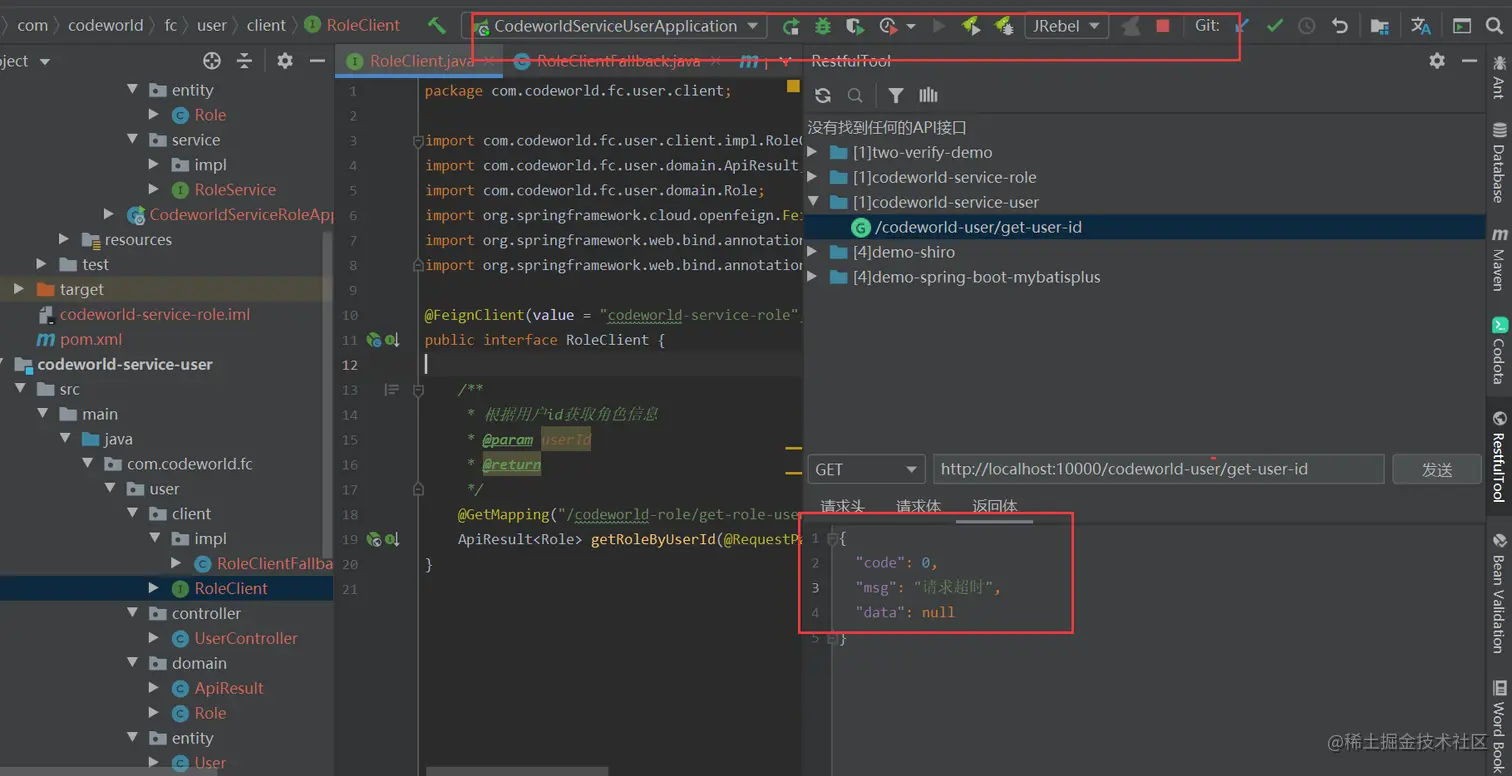Debug with JRebel rocket-bug icon
Viewport: 1512px width, 776px height.
[1004, 26]
